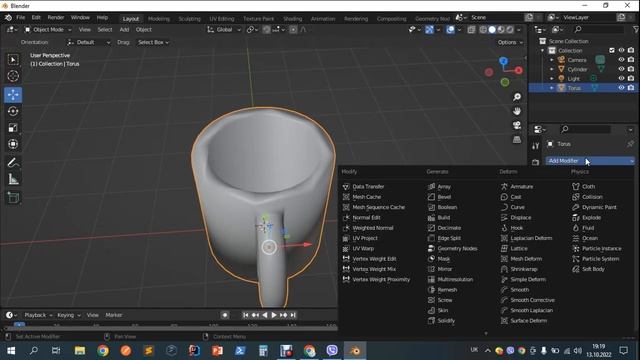Hide the Torus object in viewport
The width and height of the screenshot is (640, 360).
coord(621,88)
